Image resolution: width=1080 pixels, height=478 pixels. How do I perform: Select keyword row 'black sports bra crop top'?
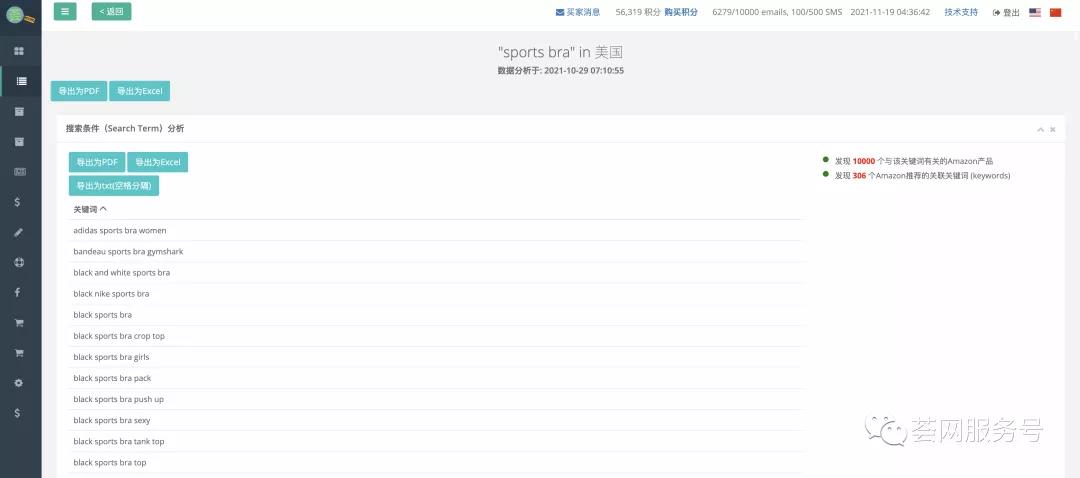tap(435, 336)
